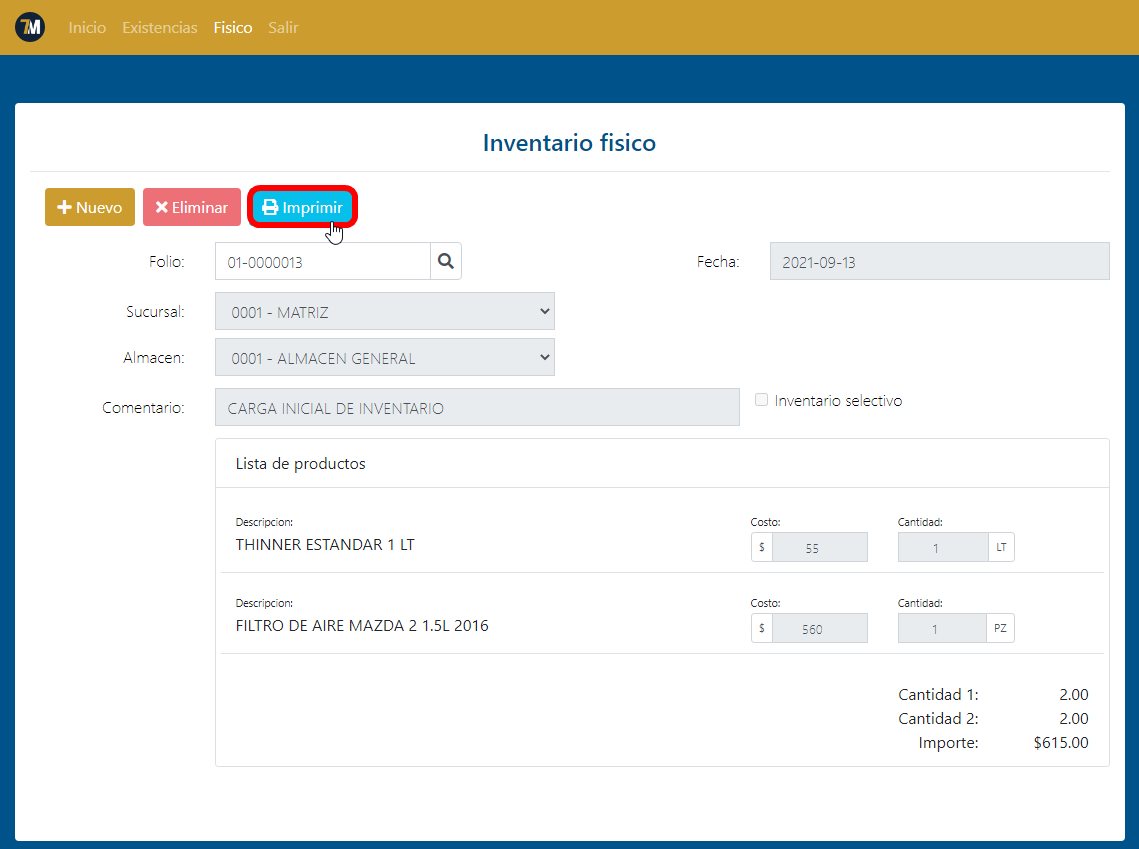Expand the Almacen dropdown
Screen dimensions: 1139x849
[x=384, y=358]
